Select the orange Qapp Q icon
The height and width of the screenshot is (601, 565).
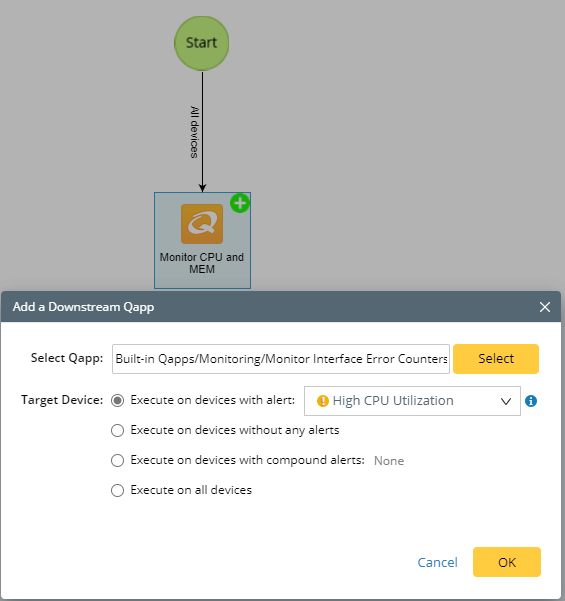click(x=202, y=224)
